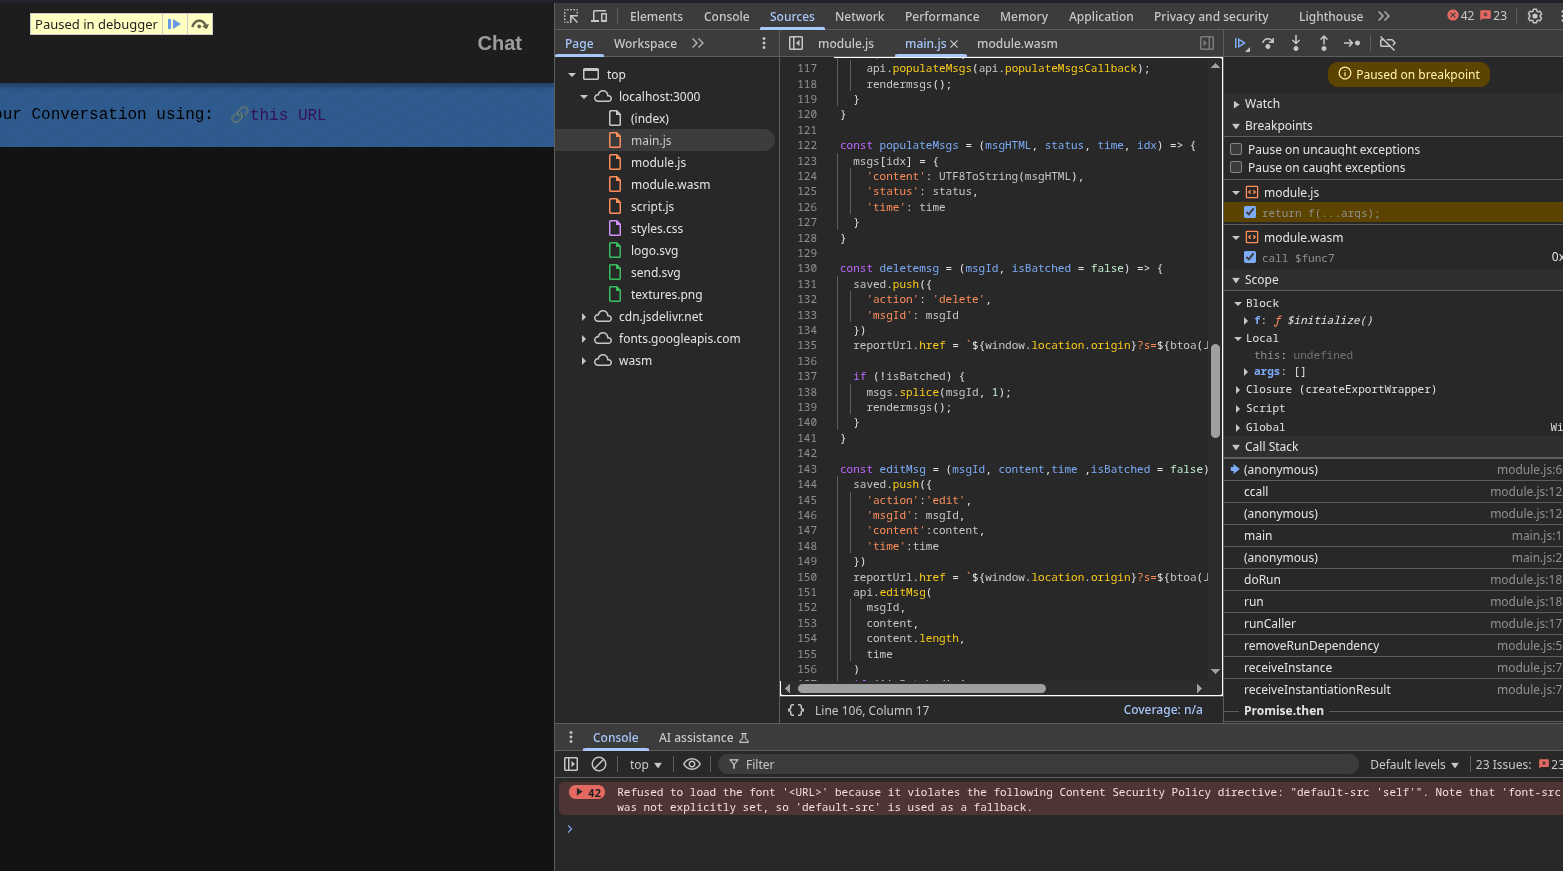Open issues badge showing 23
This screenshot has width=1563, height=871.
(1493, 16)
